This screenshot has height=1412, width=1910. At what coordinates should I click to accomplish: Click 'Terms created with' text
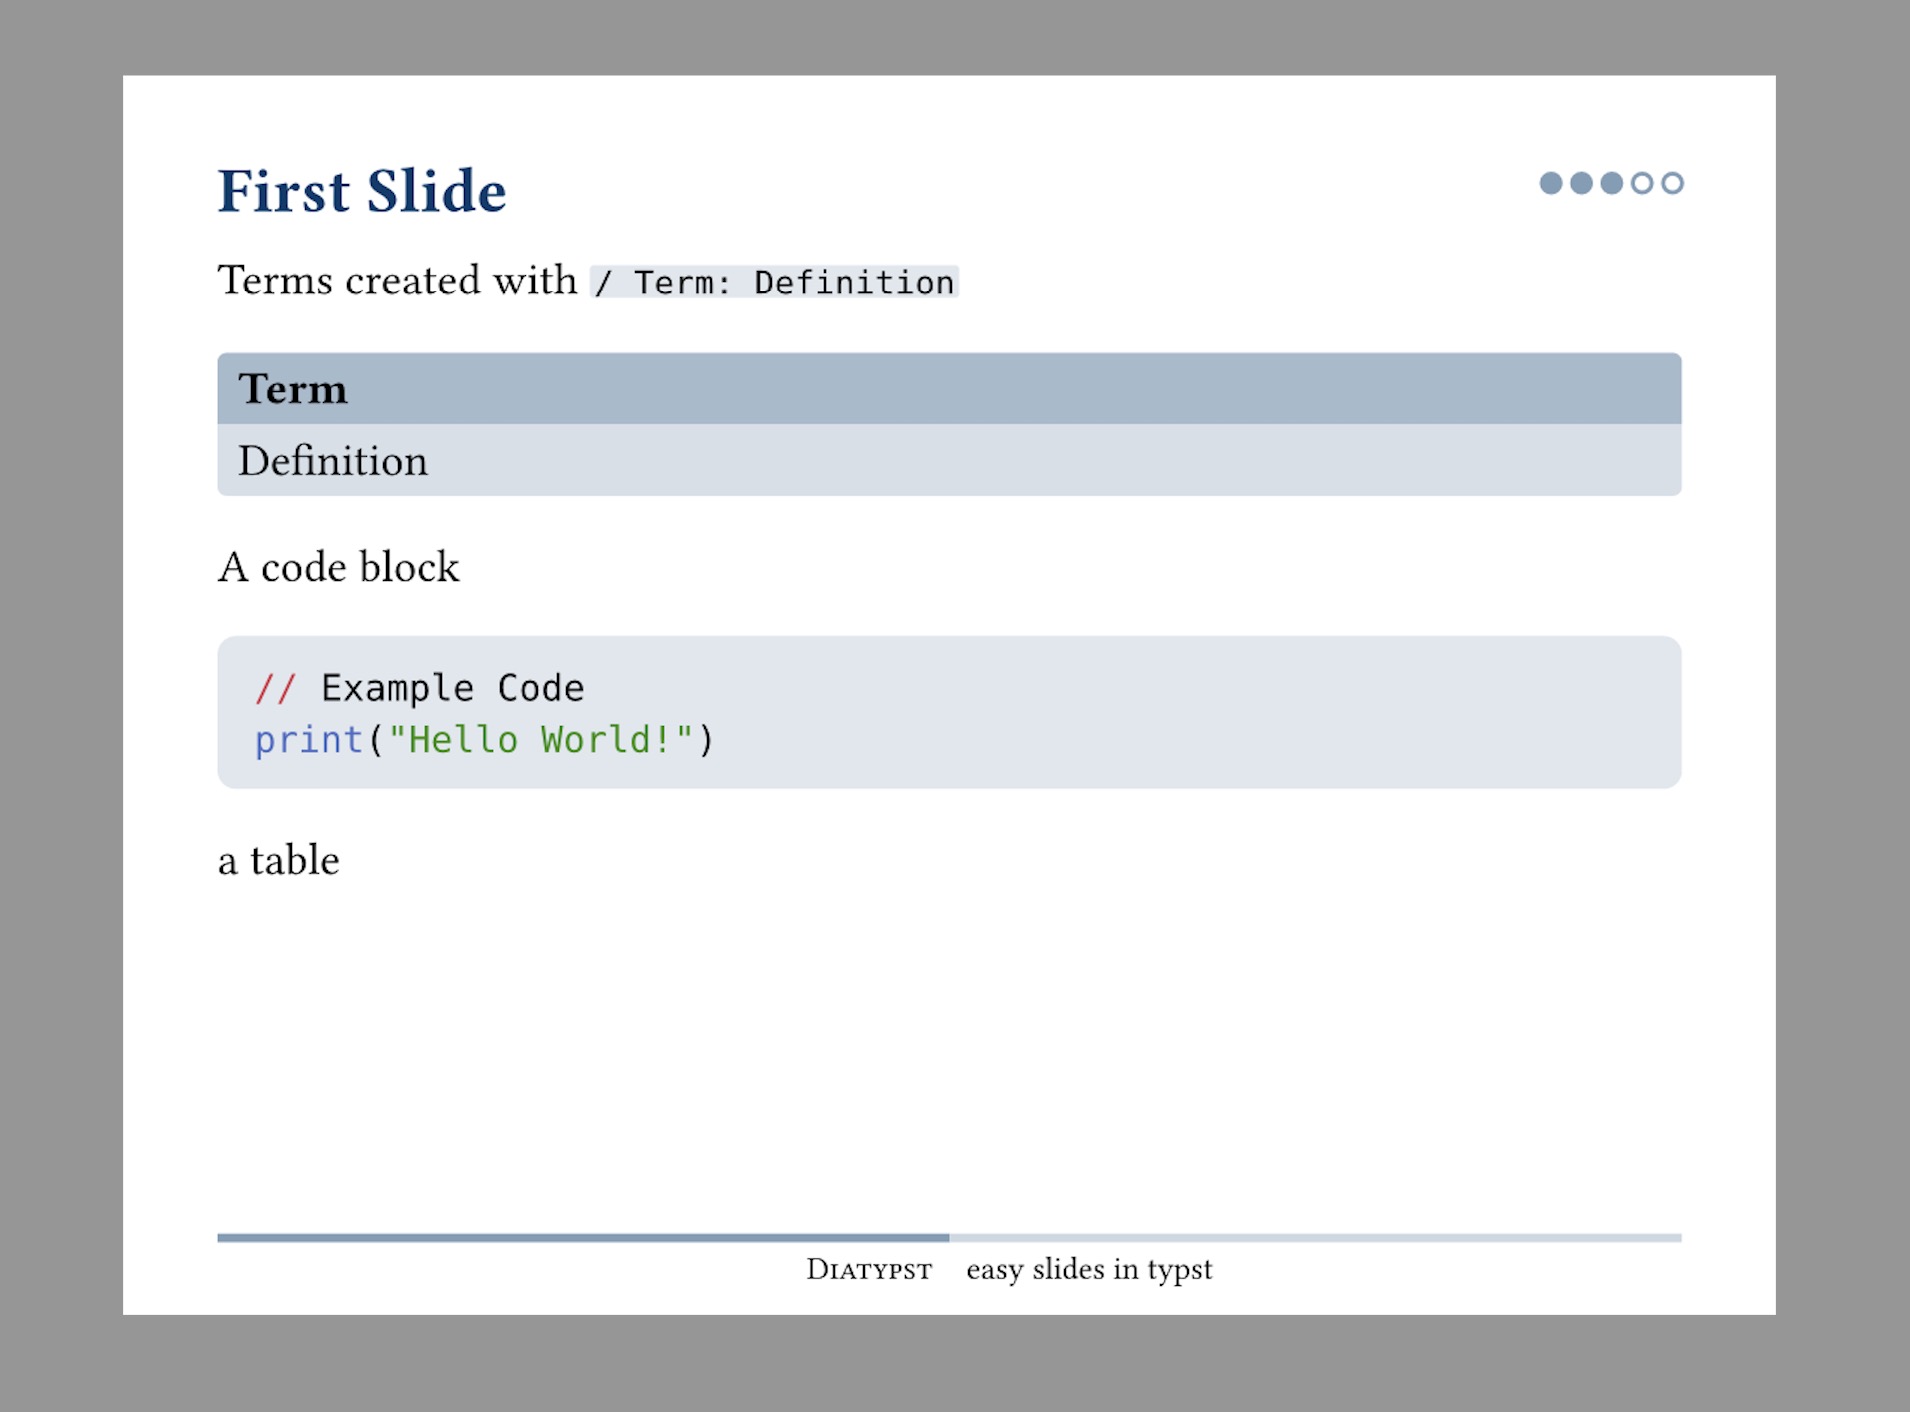pos(397,280)
